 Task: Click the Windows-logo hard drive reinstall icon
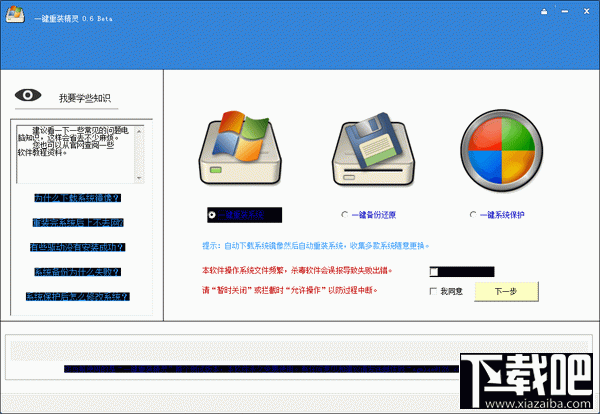tap(240, 148)
